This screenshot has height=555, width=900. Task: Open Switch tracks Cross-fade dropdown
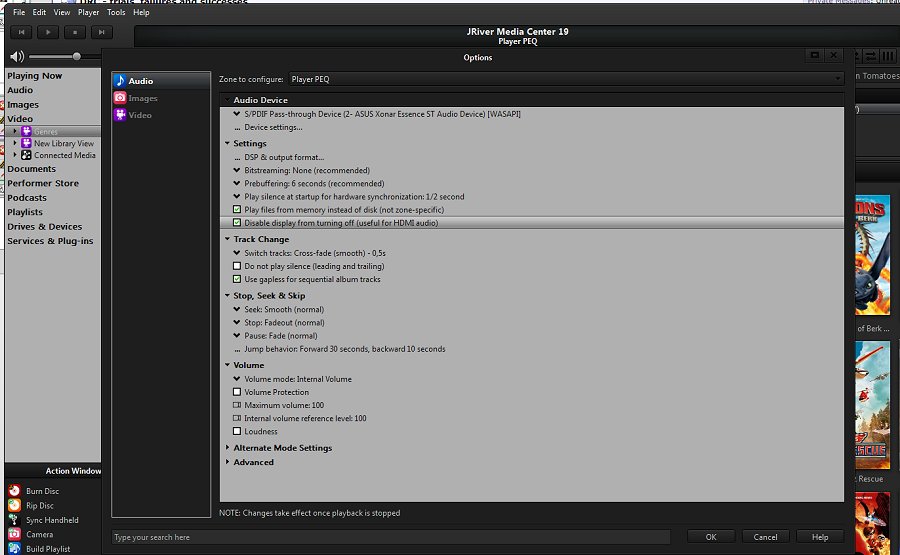(x=237, y=253)
